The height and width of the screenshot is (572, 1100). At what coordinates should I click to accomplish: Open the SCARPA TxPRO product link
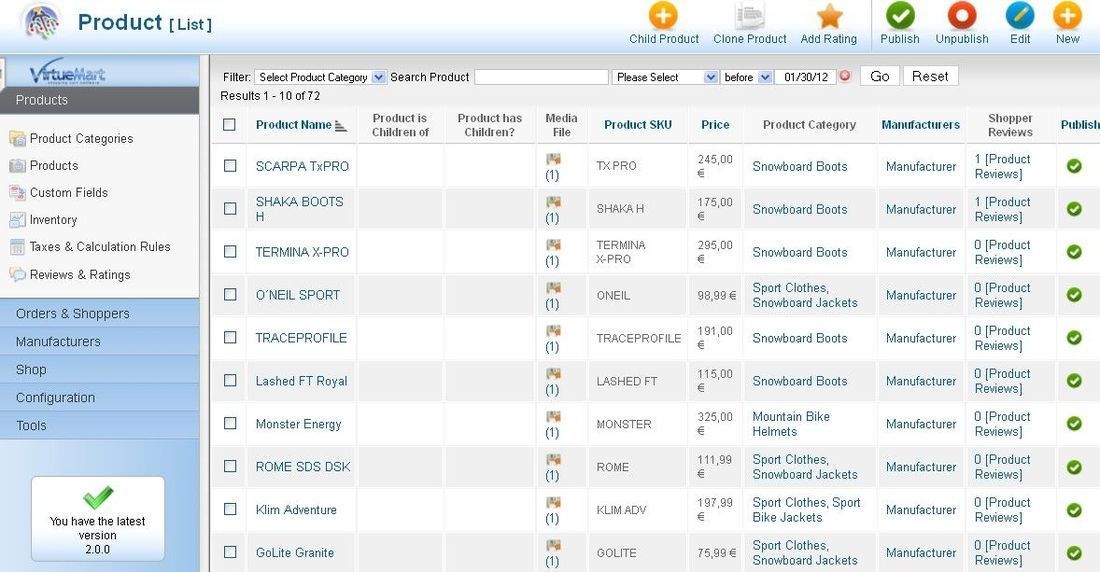[302, 166]
